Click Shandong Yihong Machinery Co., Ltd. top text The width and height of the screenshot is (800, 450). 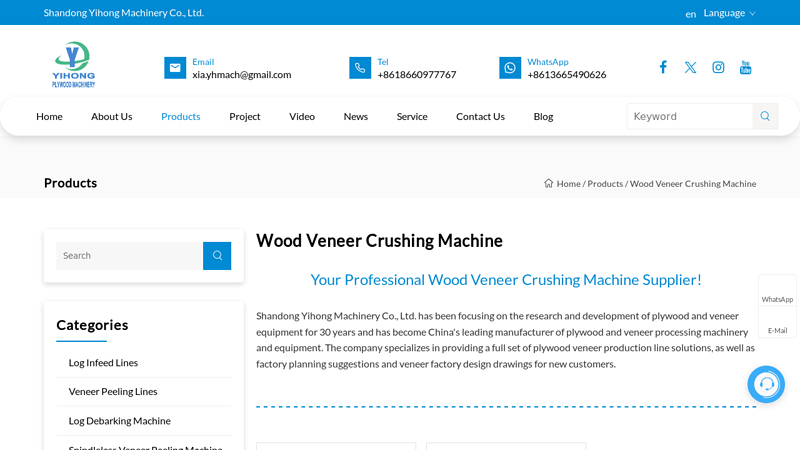pyautogui.click(x=123, y=13)
